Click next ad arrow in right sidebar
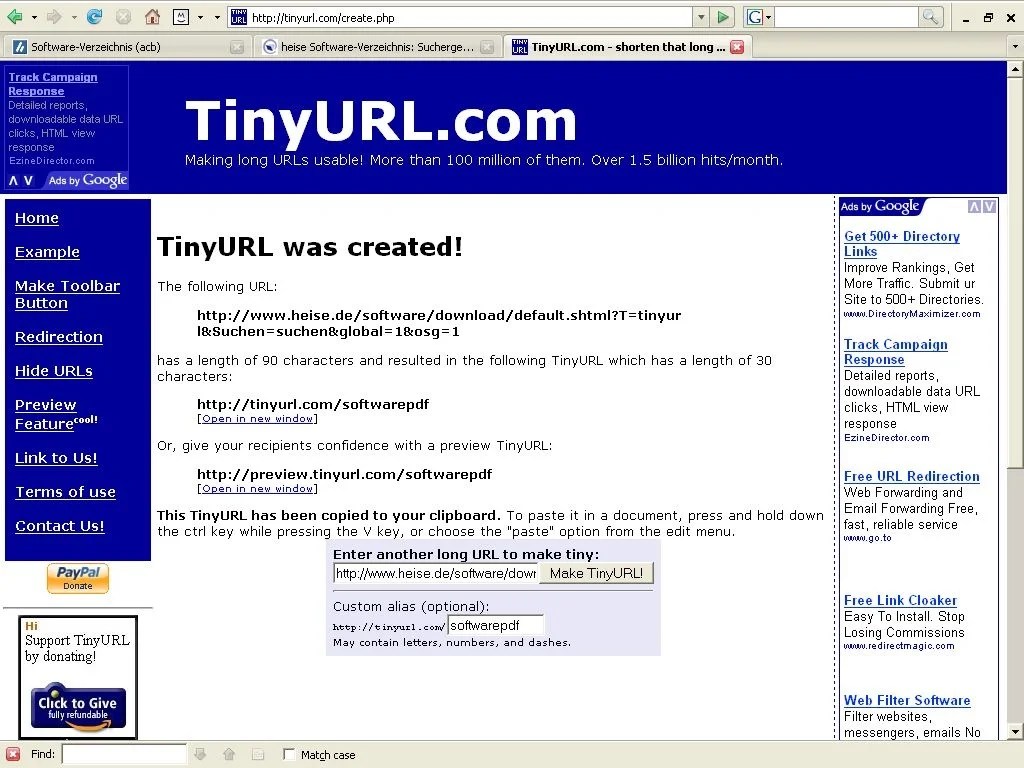The image size is (1024, 768). point(989,206)
